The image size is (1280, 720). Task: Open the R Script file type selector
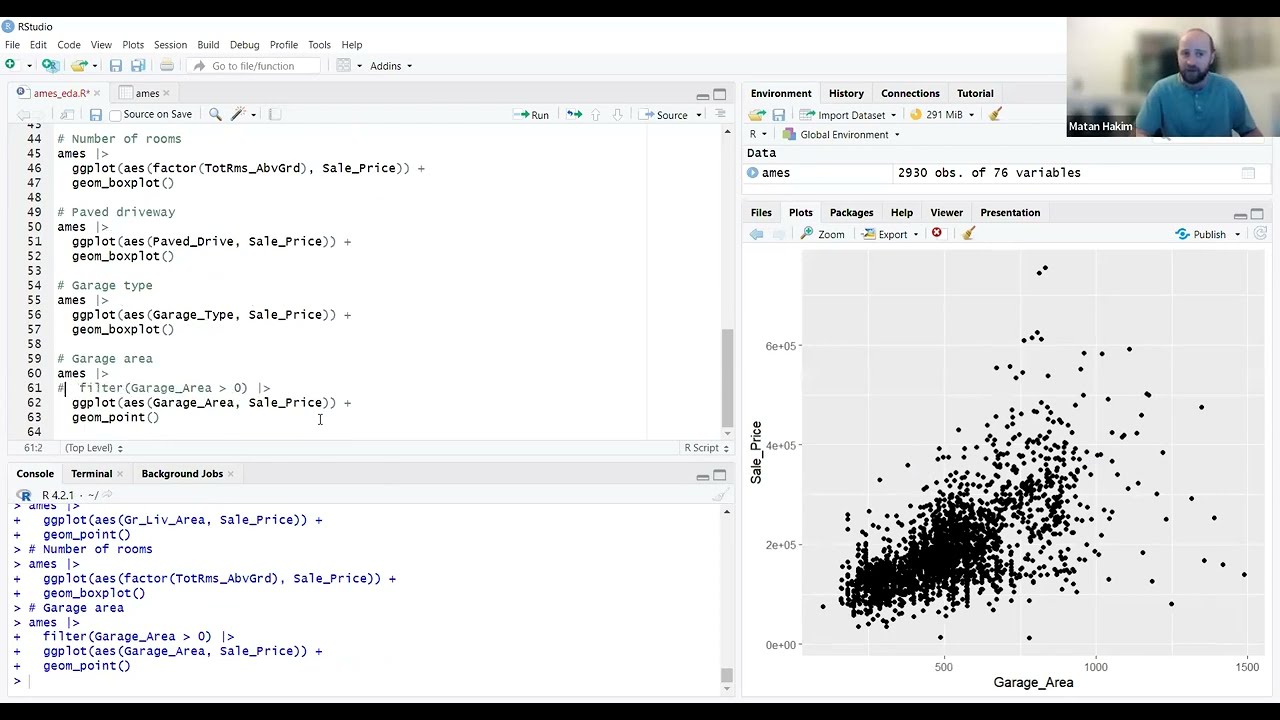coord(706,448)
